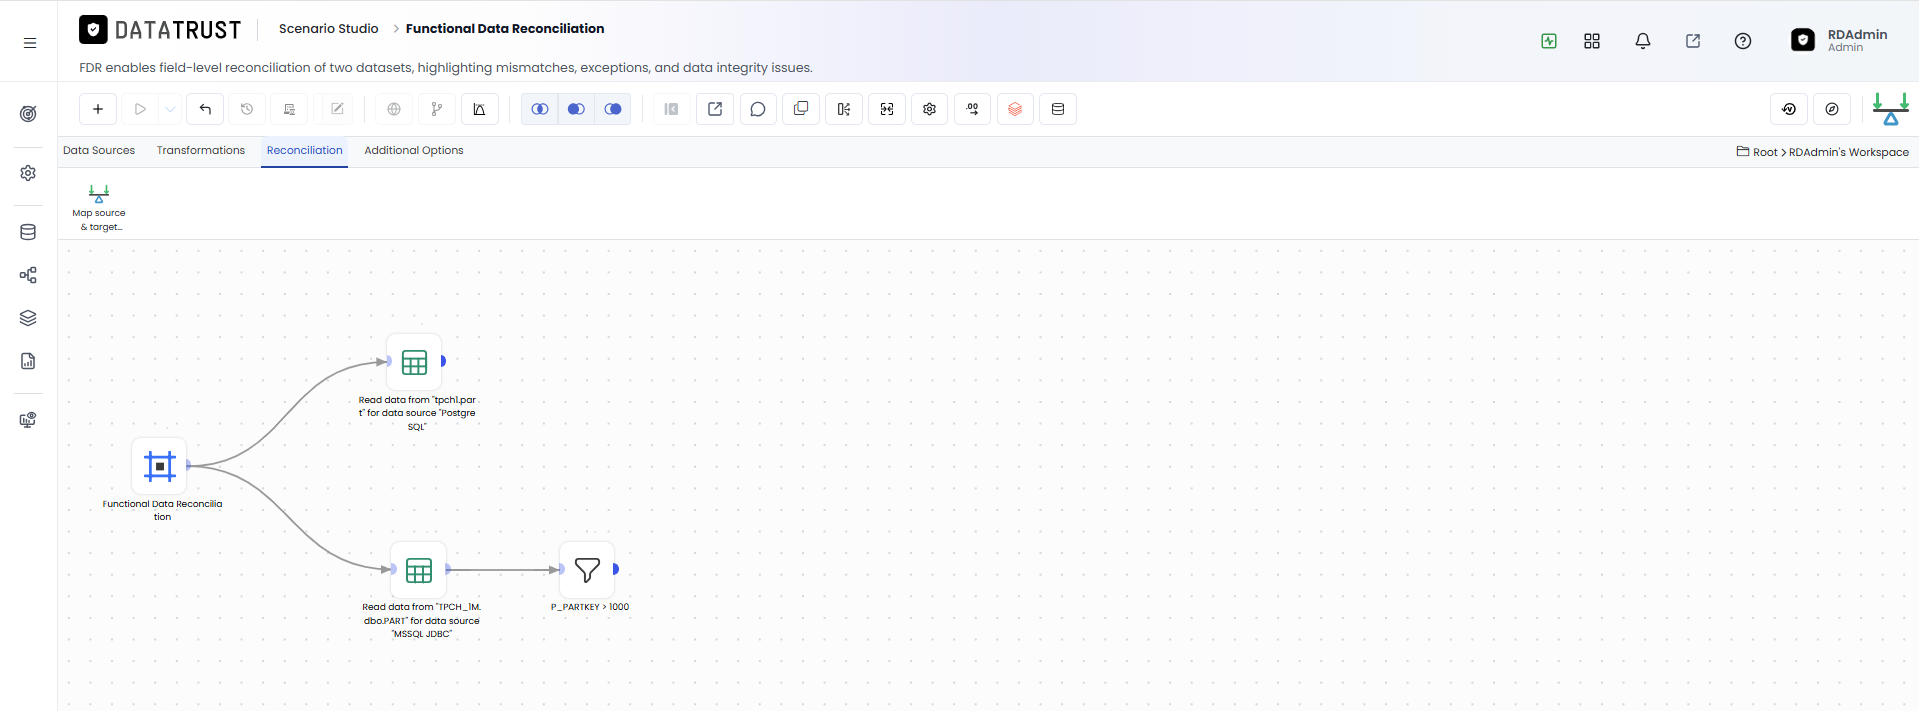Image resolution: width=1919 pixels, height=711 pixels.
Task: Expand the run button dropdown arrow
Action: click(x=171, y=109)
